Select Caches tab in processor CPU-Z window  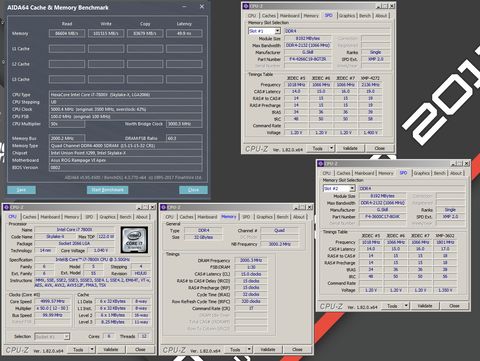point(29,217)
